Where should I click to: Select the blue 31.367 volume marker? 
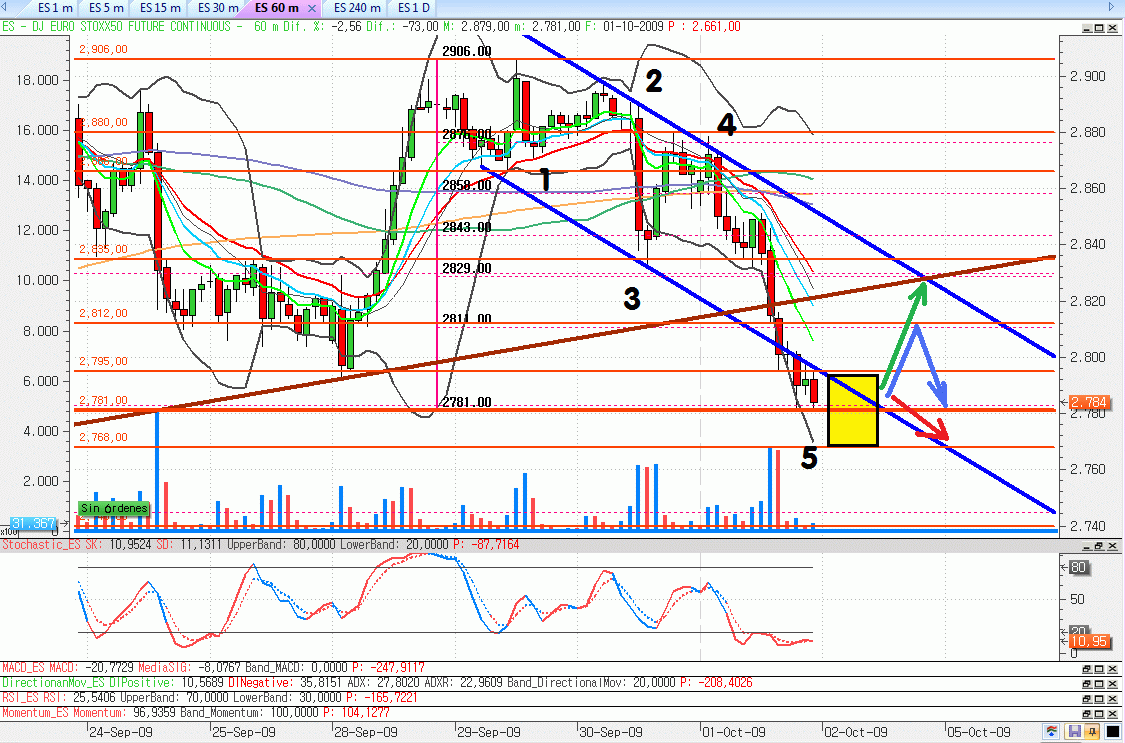pyautogui.click(x=33, y=524)
